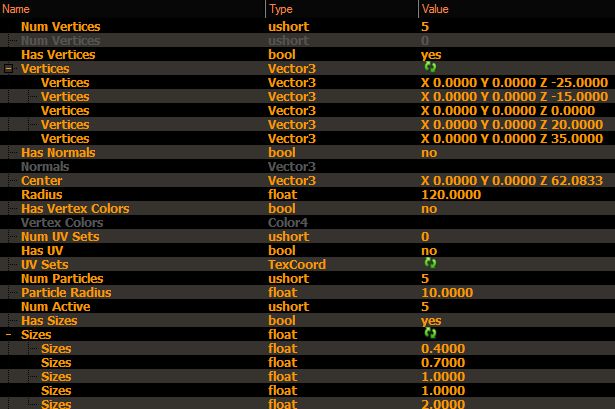Click the Type column header
This screenshot has height=409, width=615.
click(281, 9)
